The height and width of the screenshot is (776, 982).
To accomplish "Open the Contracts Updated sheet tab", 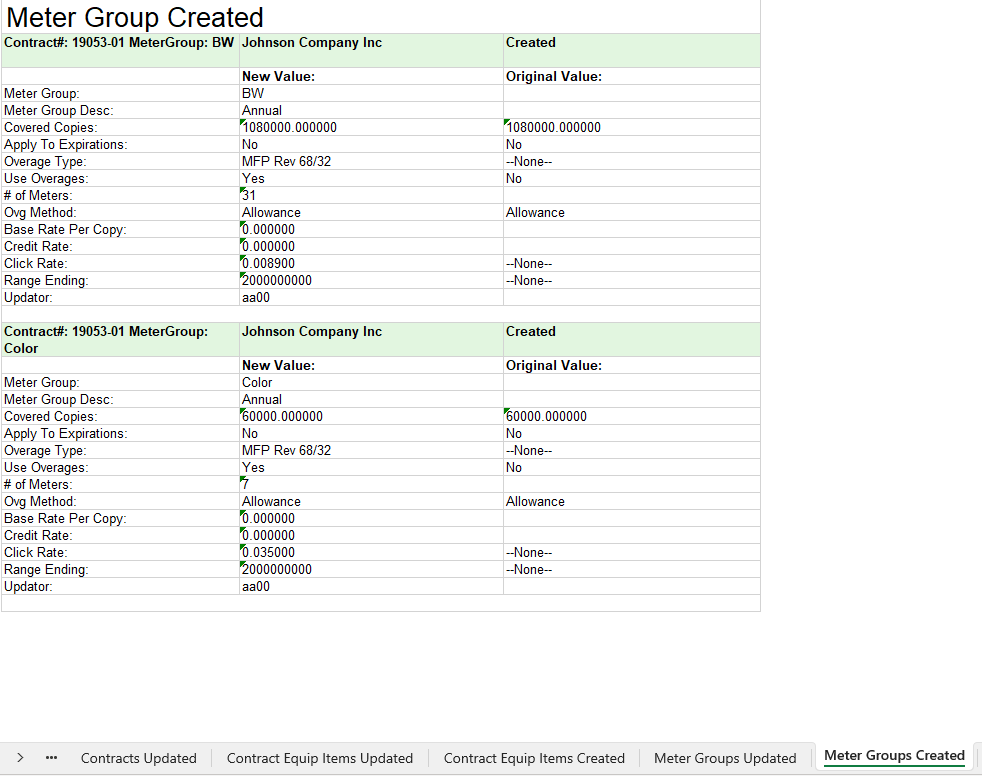I will 138,758.
